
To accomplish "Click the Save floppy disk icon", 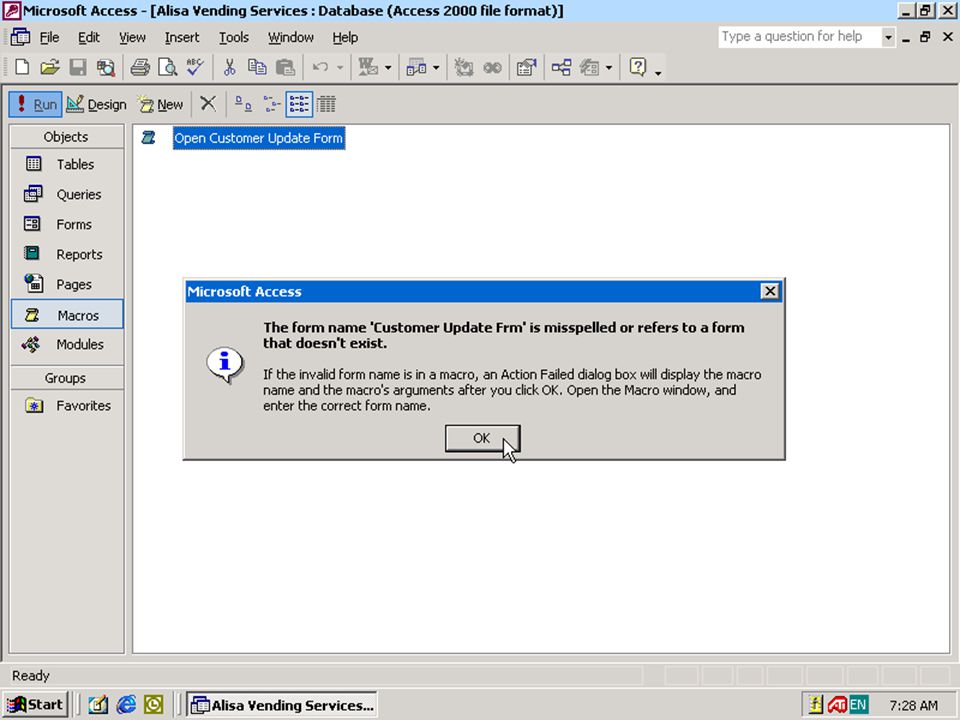I will (x=78, y=67).
